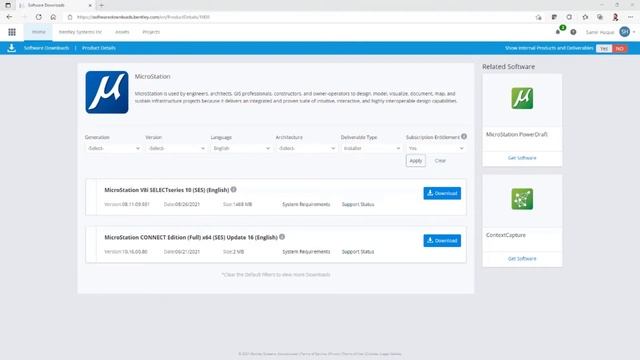This screenshot has height=360, width=640.
Task: Clear the filters
Action: coord(440,160)
